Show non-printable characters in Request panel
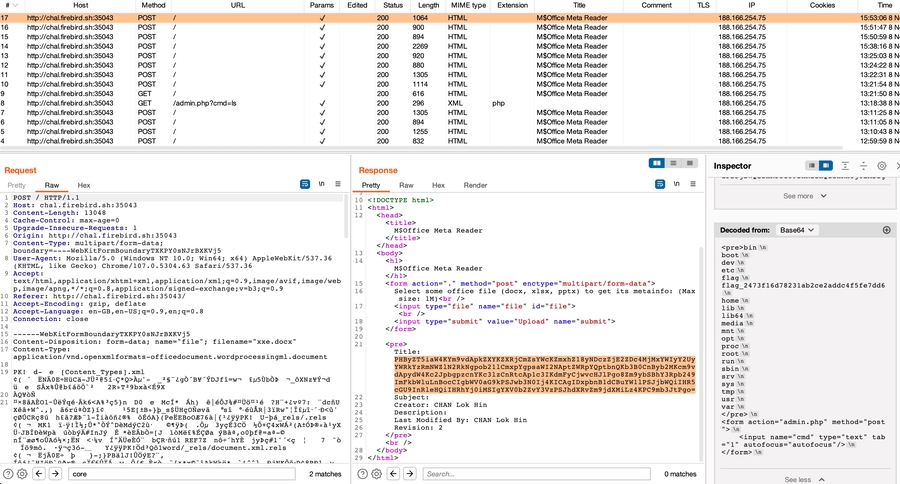The height and width of the screenshot is (484, 900). coord(322,185)
